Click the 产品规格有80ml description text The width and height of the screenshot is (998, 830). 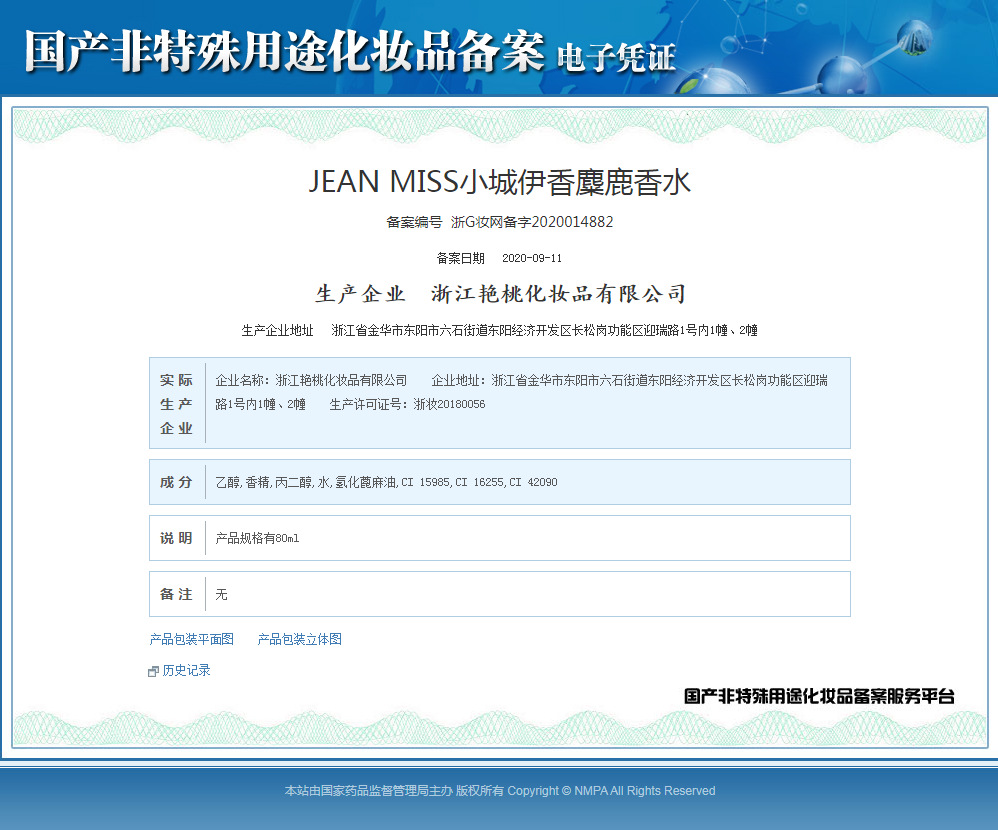point(257,538)
